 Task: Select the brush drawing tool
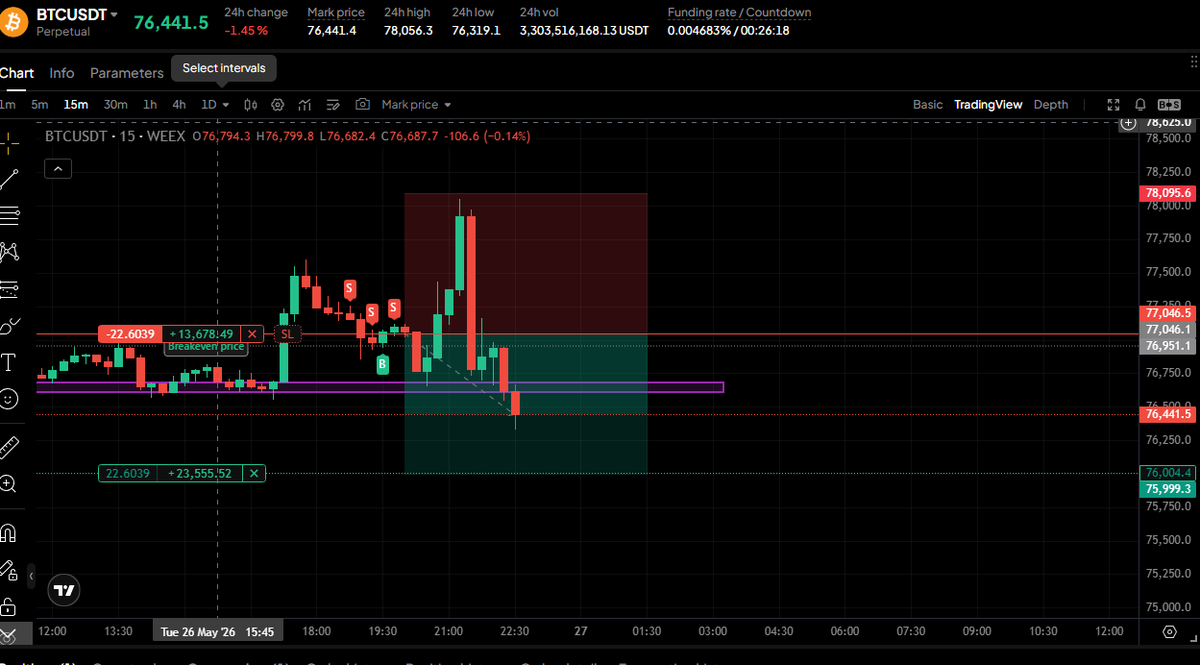coord(8,325)
